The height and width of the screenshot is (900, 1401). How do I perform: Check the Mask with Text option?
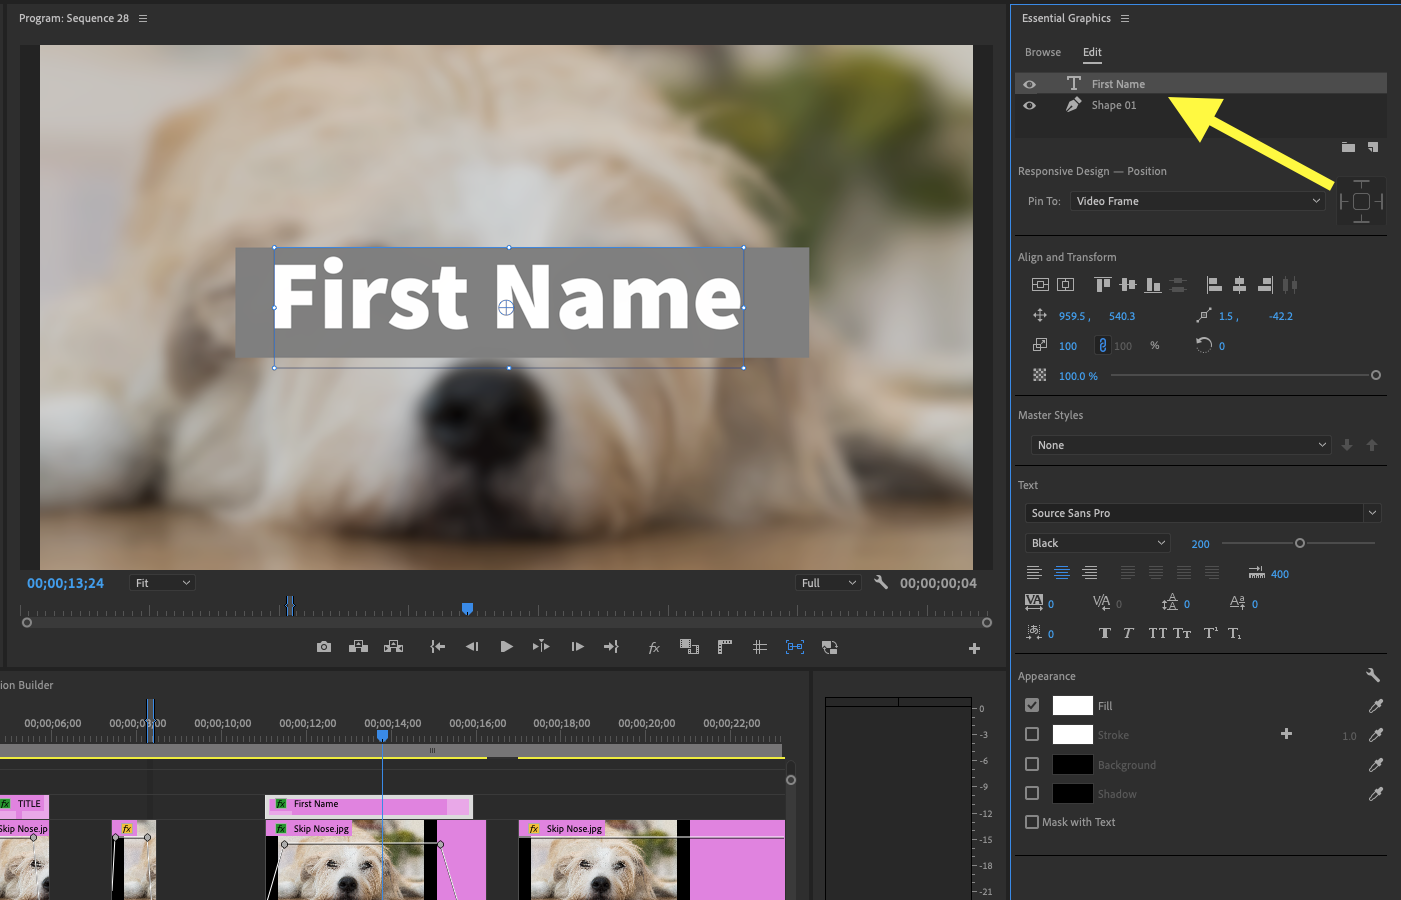(1032, 822)
